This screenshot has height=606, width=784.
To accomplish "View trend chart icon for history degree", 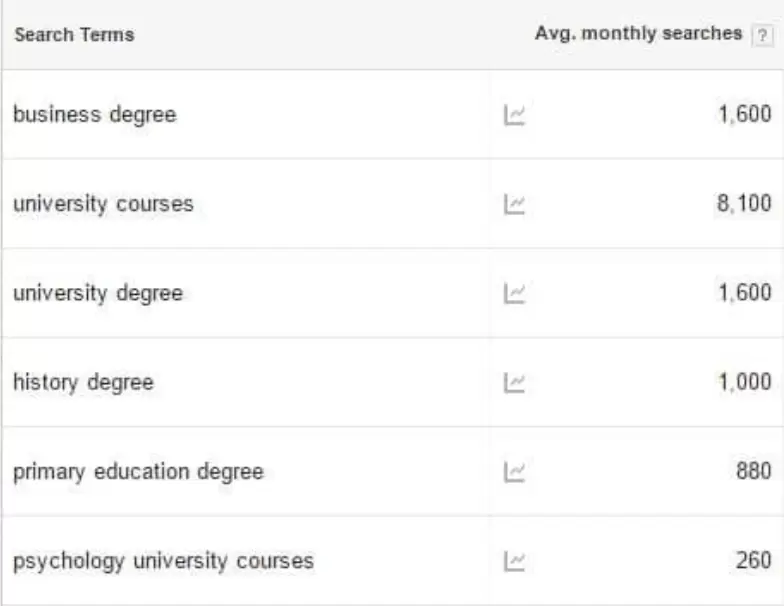I will 514,383.
